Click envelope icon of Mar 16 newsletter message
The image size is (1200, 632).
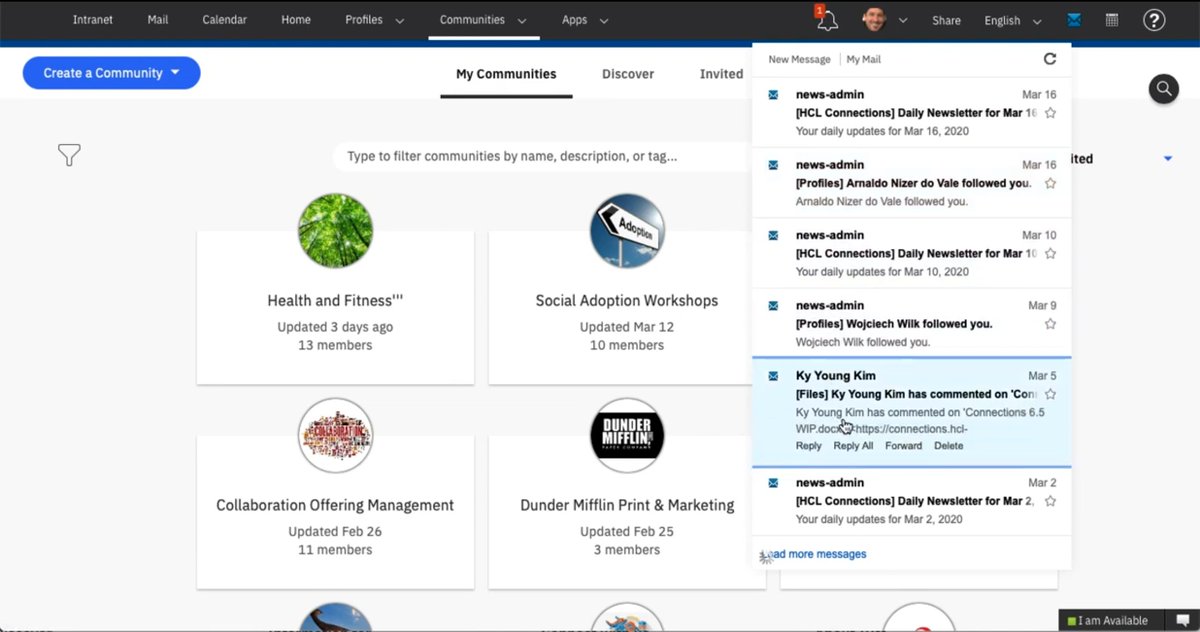pos(773,94)
